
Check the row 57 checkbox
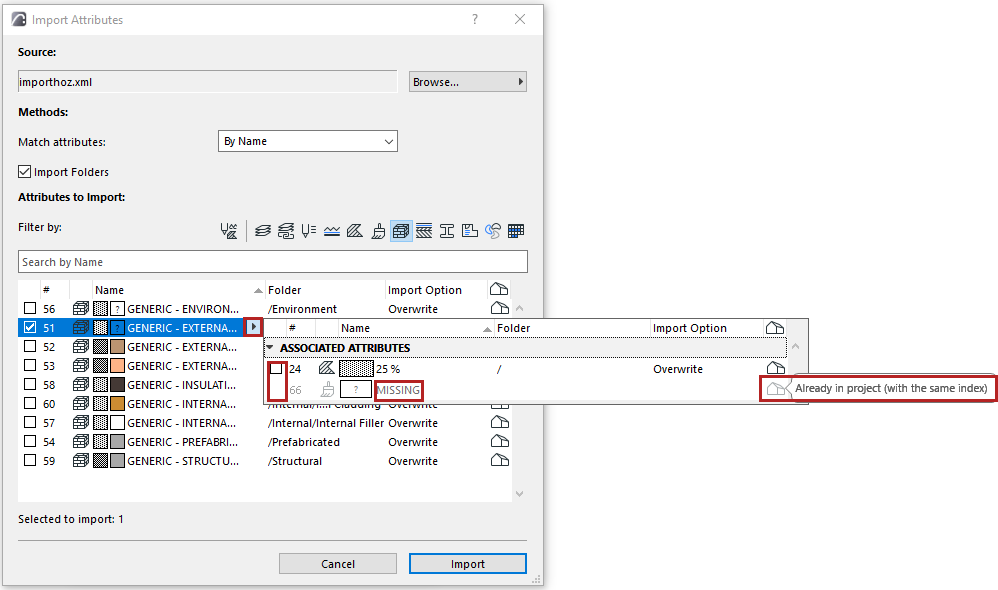point(30,422)
